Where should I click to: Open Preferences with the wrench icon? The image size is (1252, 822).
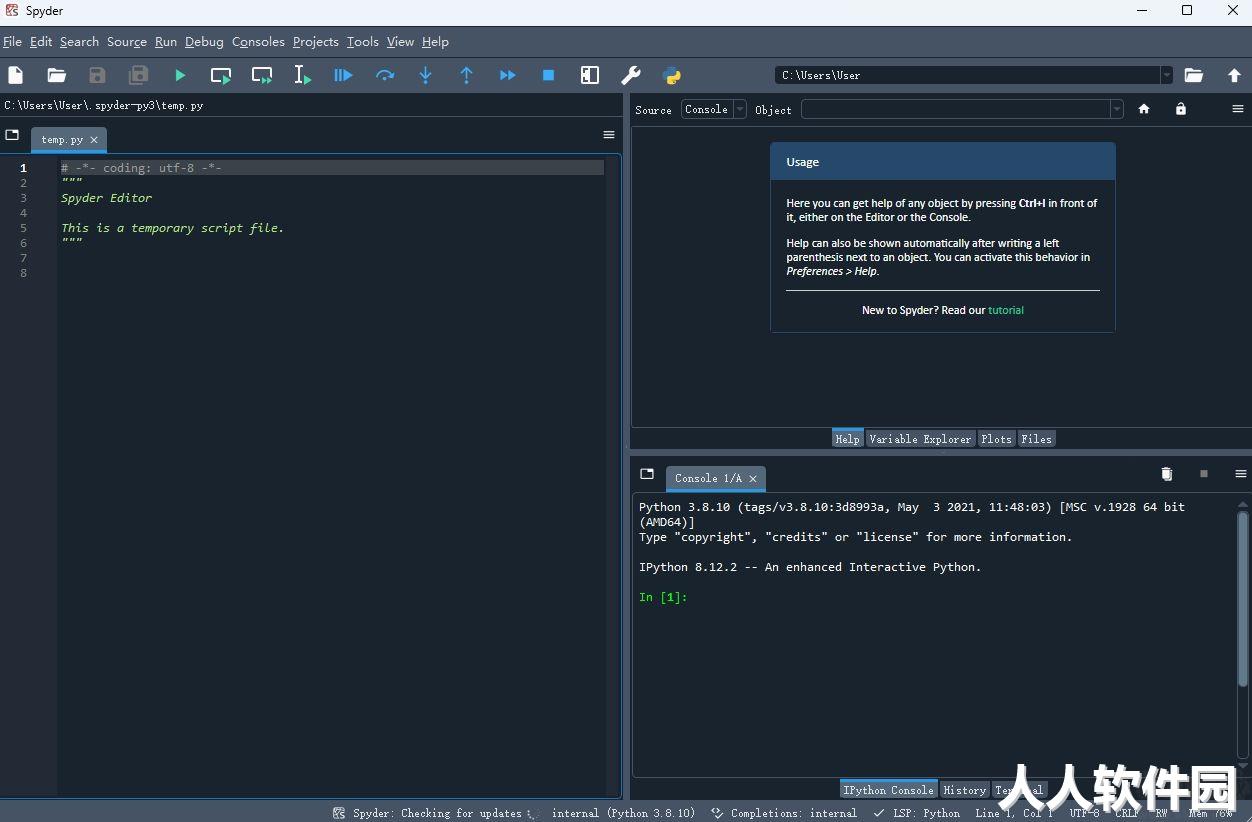631,75
